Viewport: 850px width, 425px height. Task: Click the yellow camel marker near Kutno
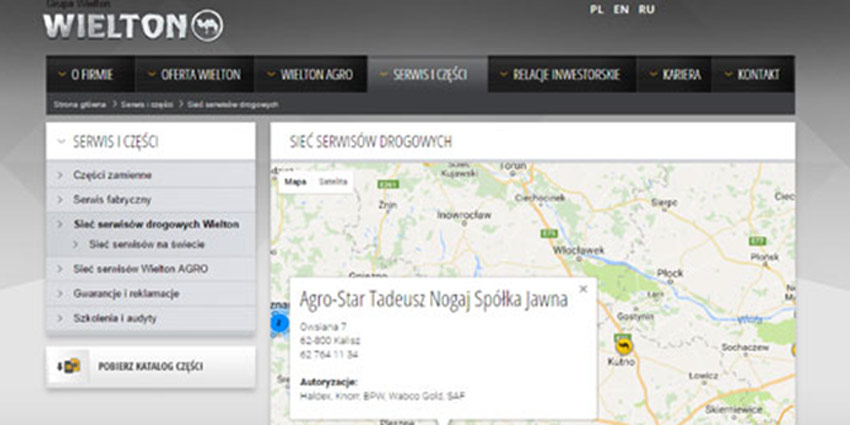coord(624,346)
